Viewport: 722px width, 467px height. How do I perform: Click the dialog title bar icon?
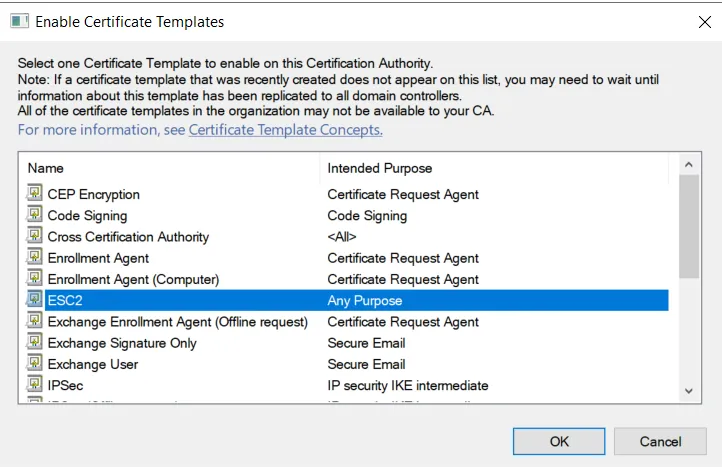pos(19,21)
